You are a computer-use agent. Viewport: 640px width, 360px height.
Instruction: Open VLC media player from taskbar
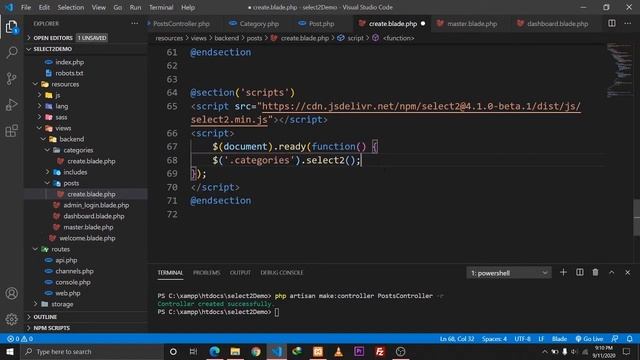[x=338, y=351]
